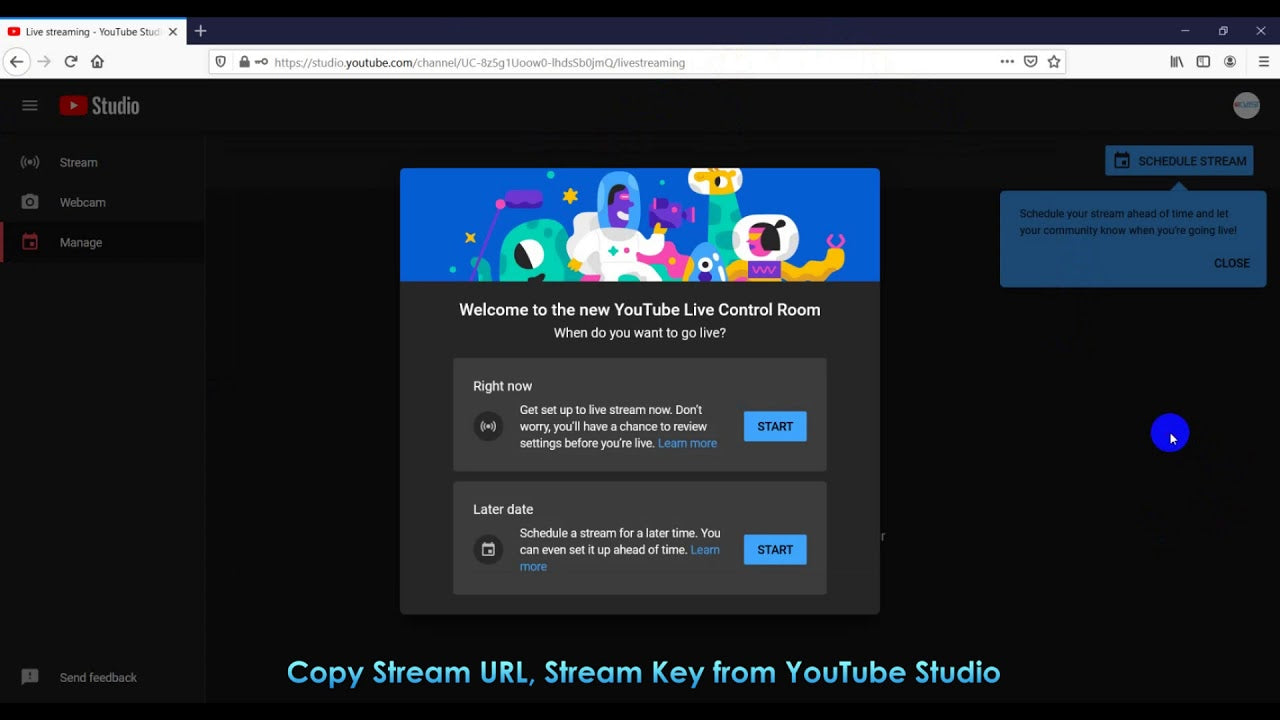Open Learn more link under Later date
Viewport: 1280px width, 720px height.
pos(704,550)
